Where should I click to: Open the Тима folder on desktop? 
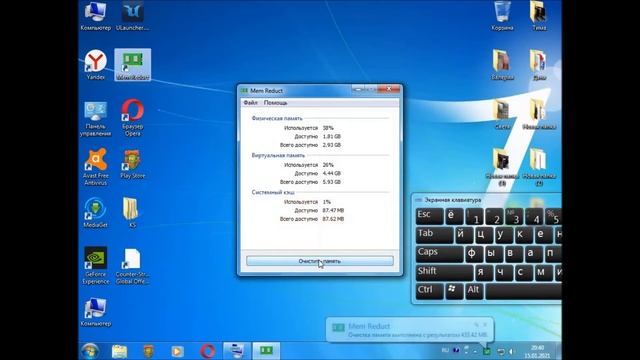click(539, 16)
